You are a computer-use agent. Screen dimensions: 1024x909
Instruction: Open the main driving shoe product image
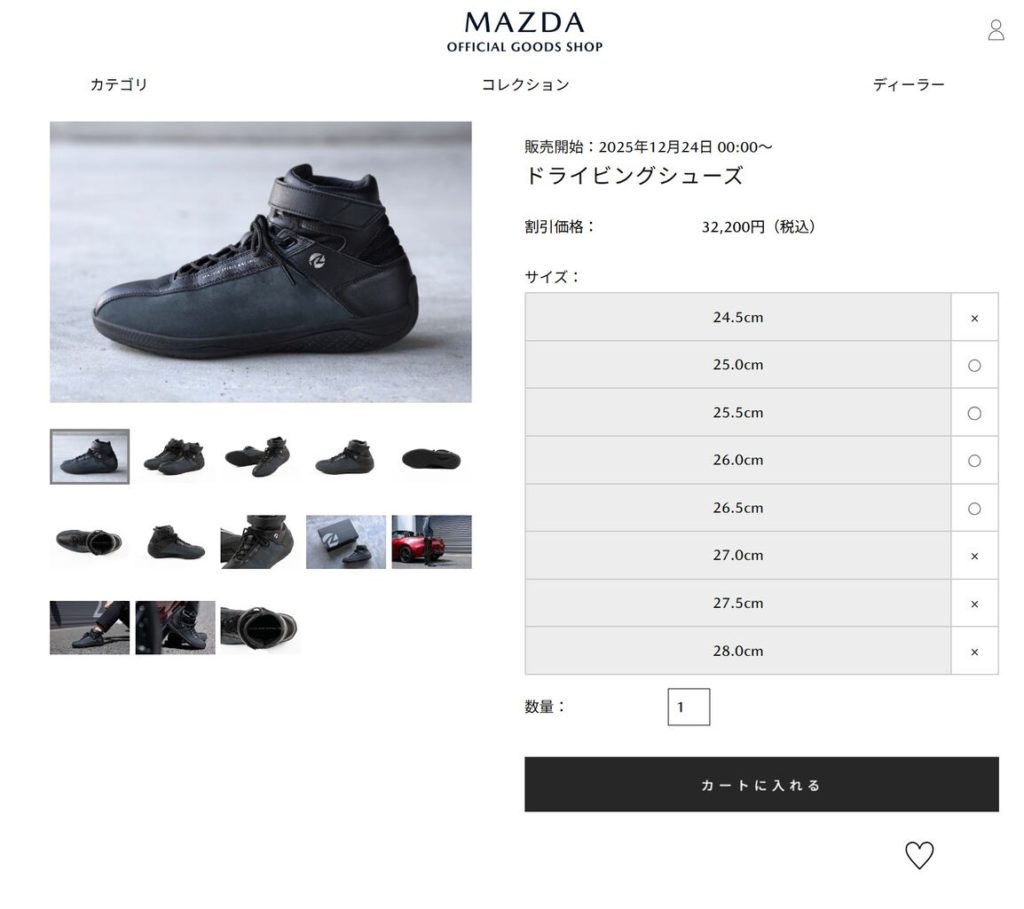[261, 261]
